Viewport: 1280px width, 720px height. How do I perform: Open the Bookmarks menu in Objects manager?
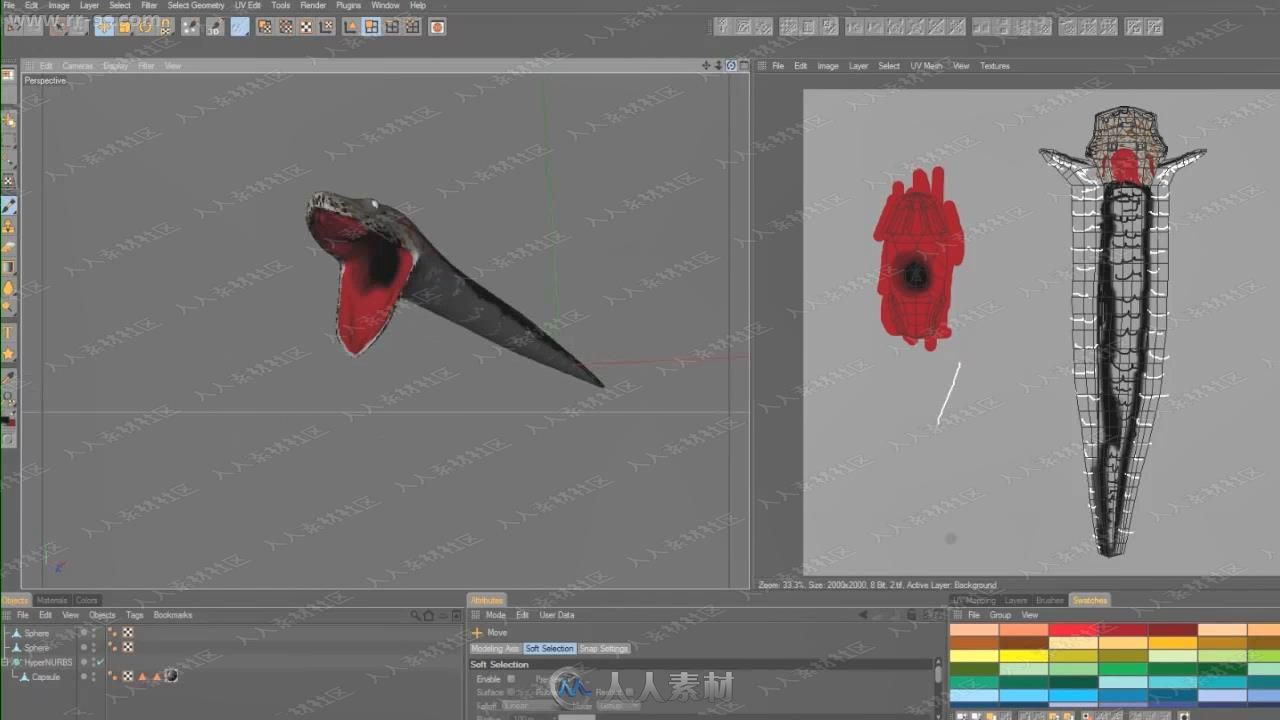[x=173, y=615]
